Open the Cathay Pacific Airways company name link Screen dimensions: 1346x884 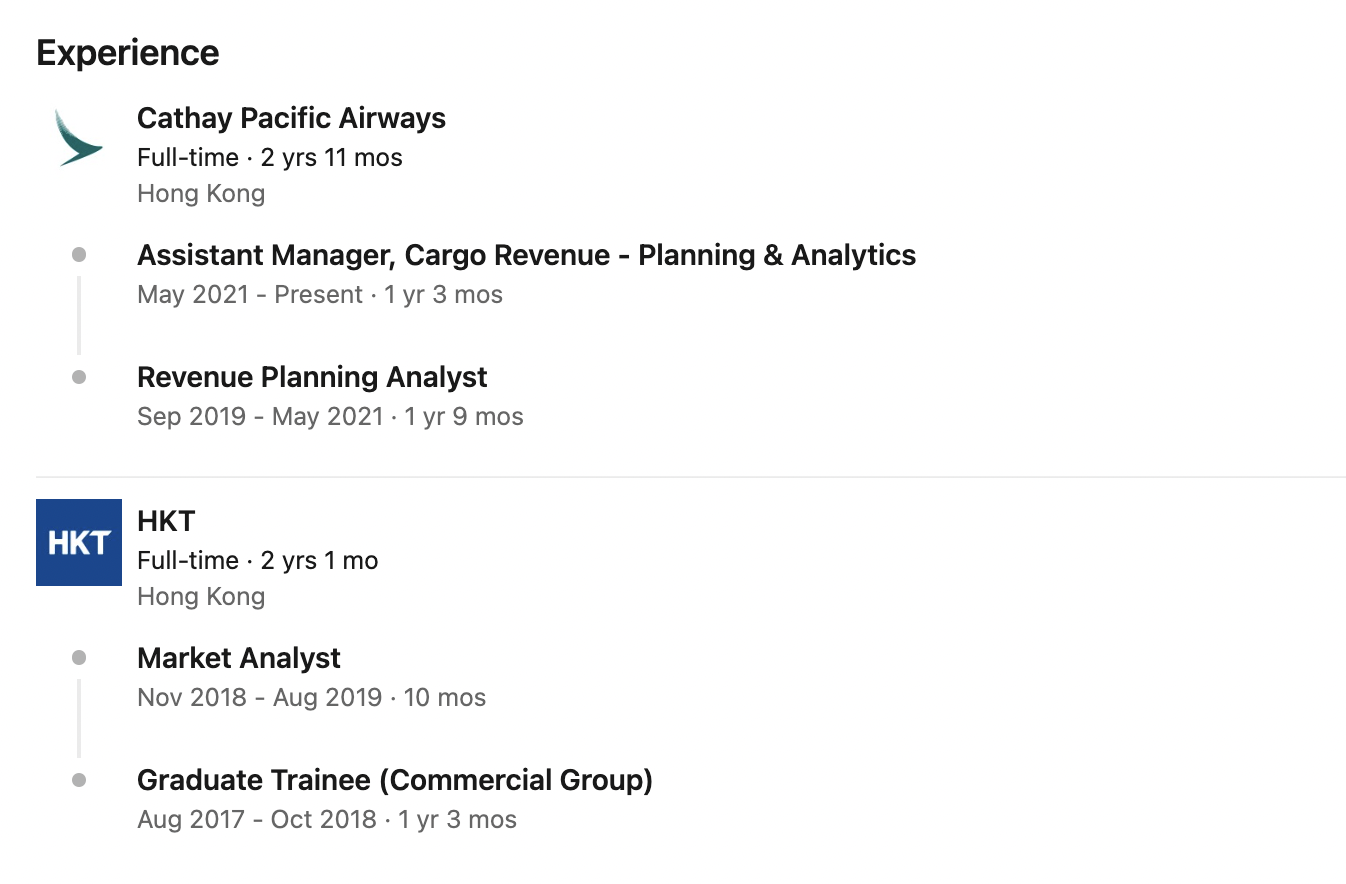click(x=291, y=118)
